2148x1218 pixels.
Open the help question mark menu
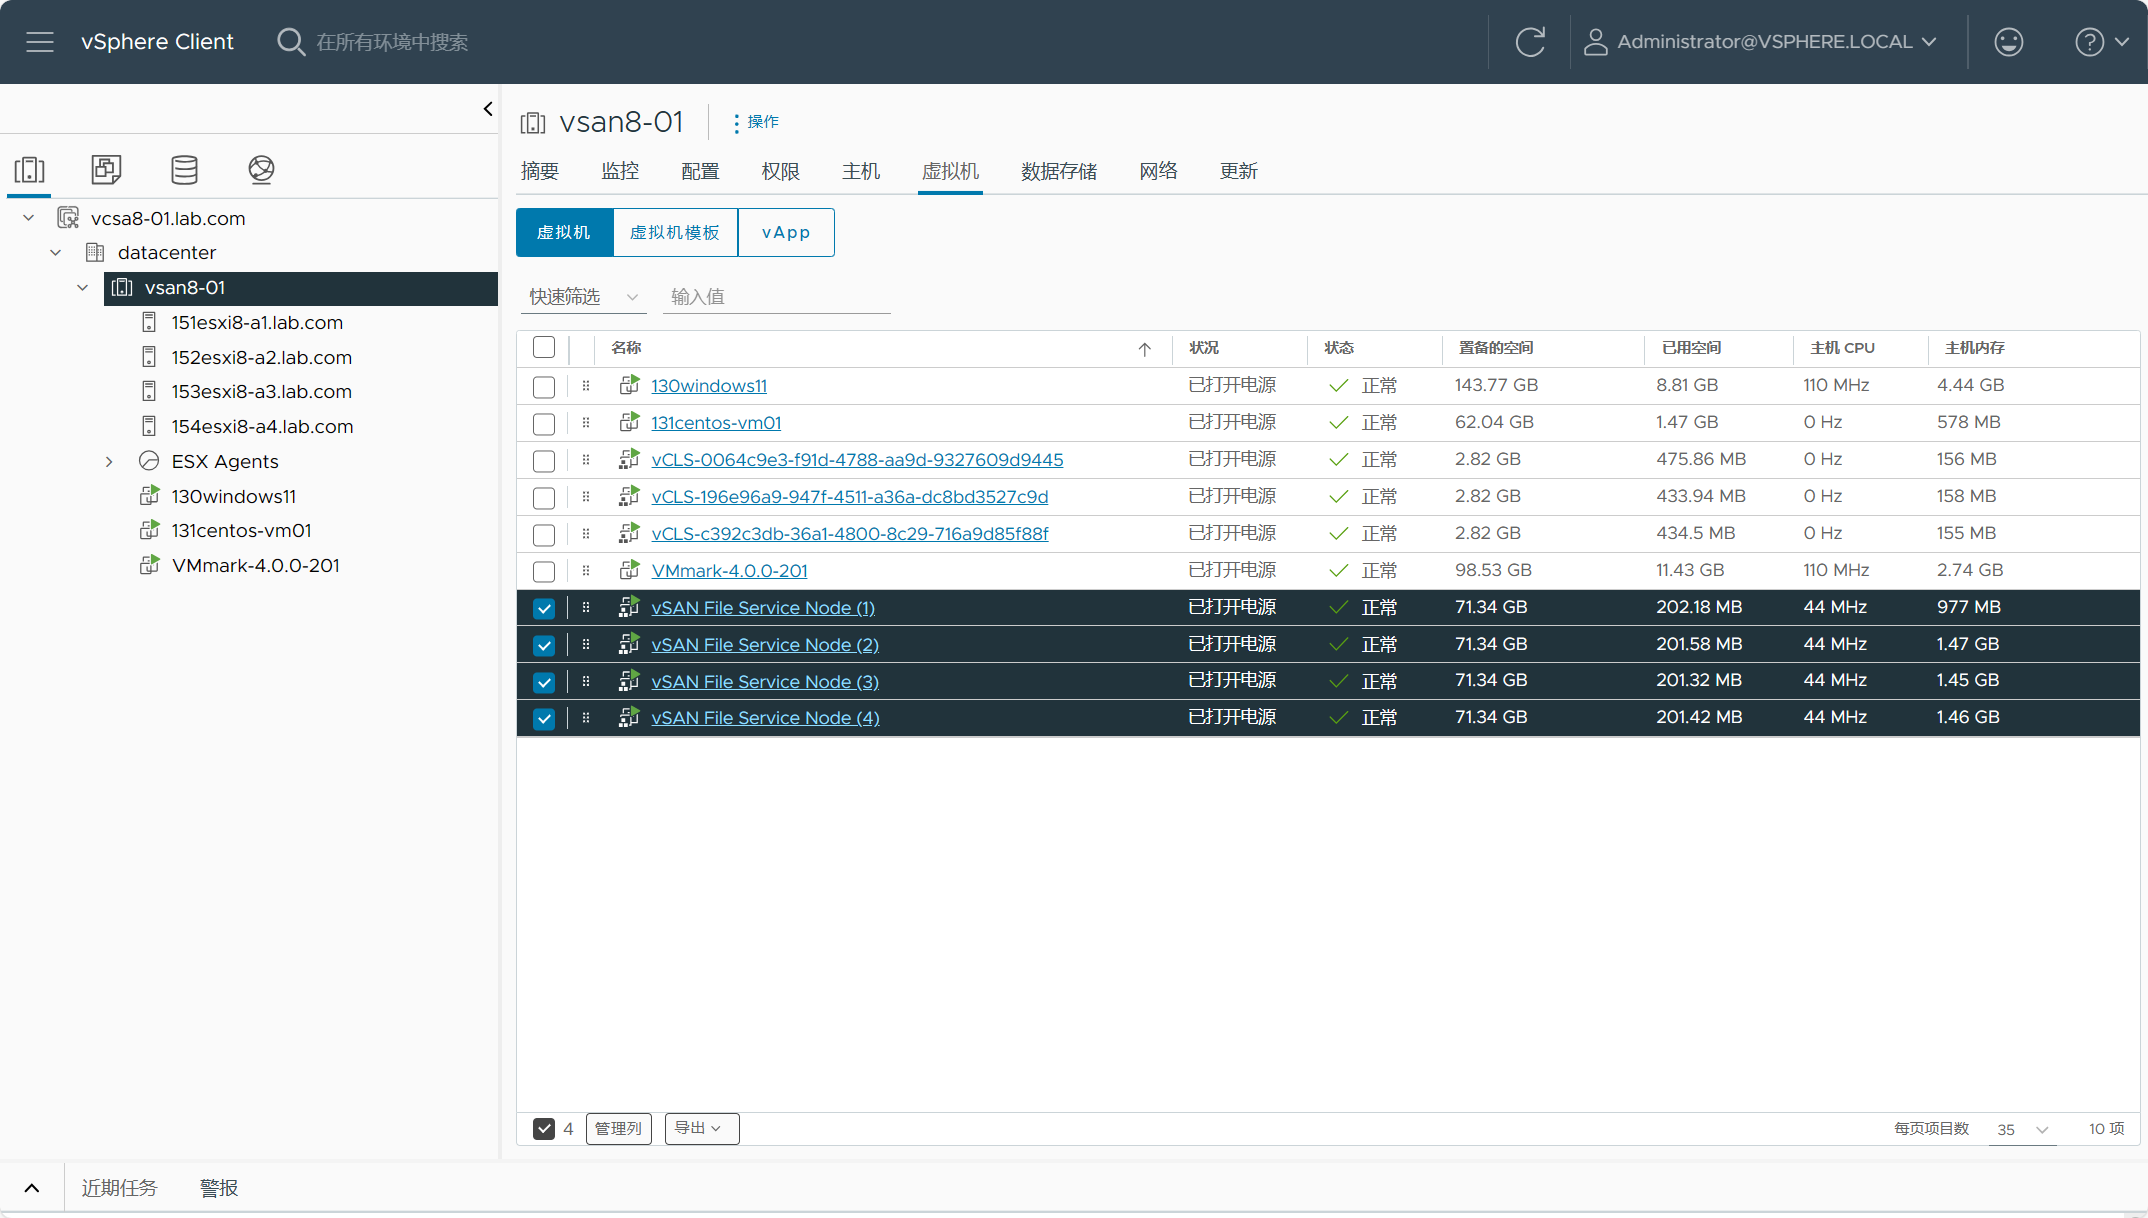tap(2101, 42)
